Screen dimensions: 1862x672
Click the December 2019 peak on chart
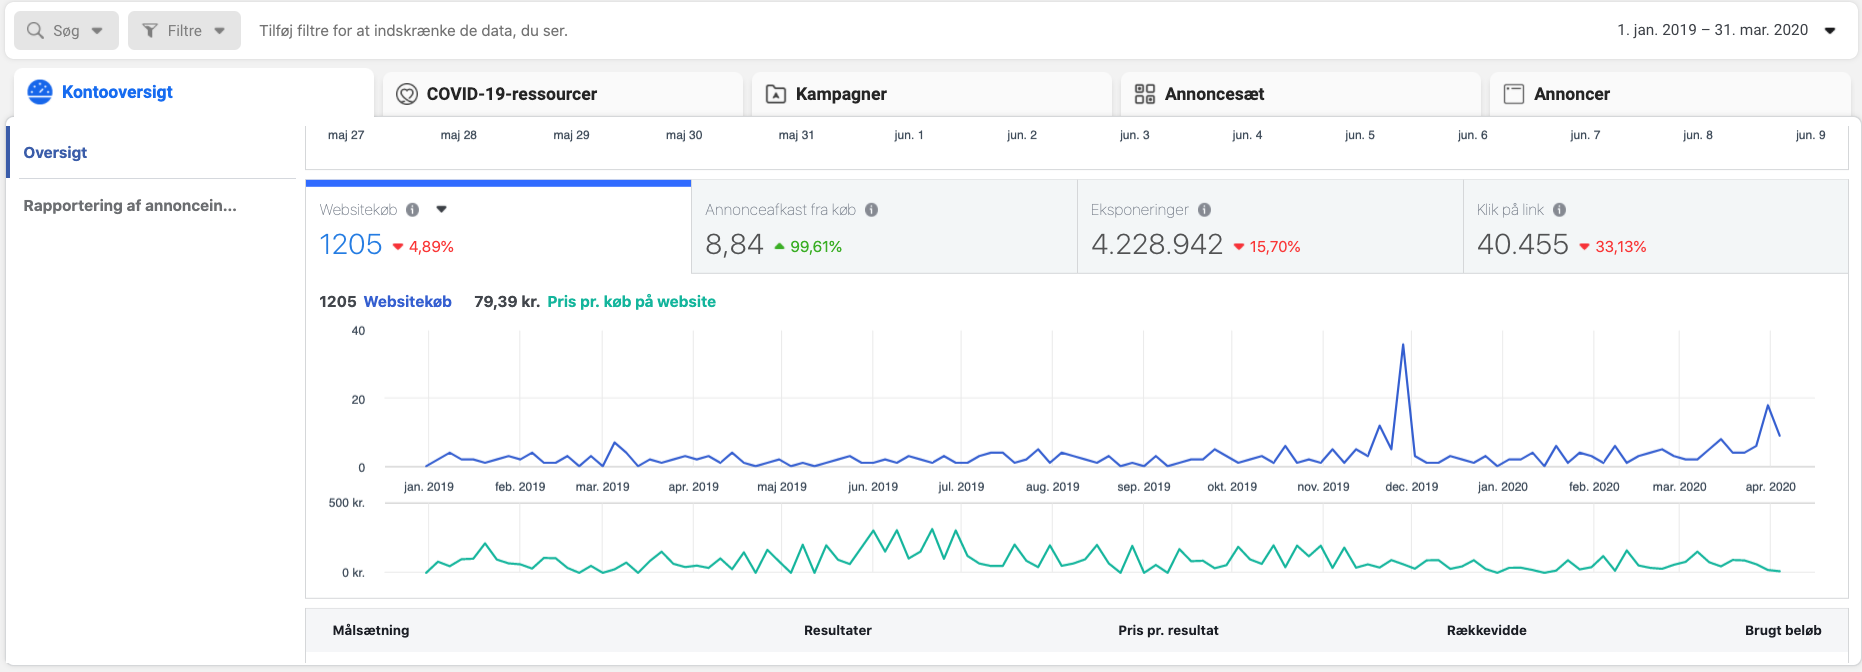pyautogui.click(x=1403, y=345)
